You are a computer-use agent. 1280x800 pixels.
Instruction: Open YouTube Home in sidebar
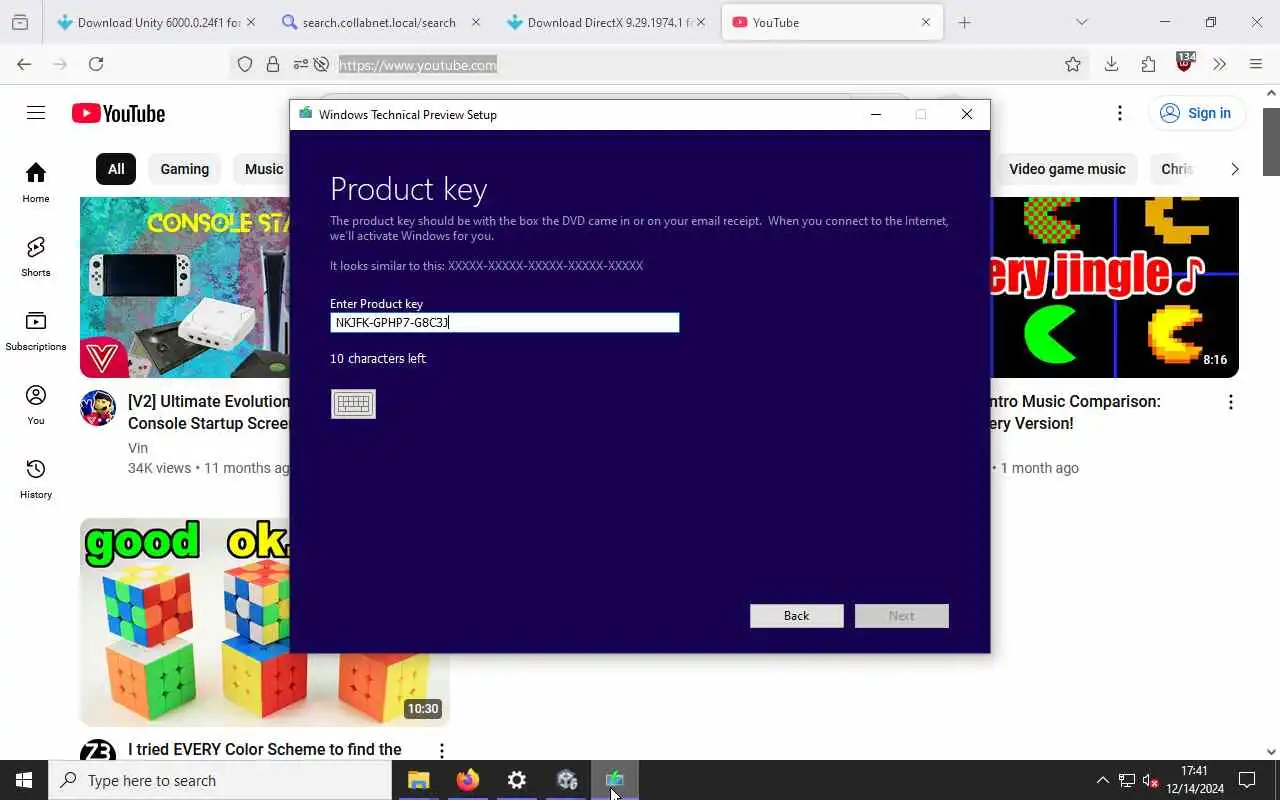(36, 182)
